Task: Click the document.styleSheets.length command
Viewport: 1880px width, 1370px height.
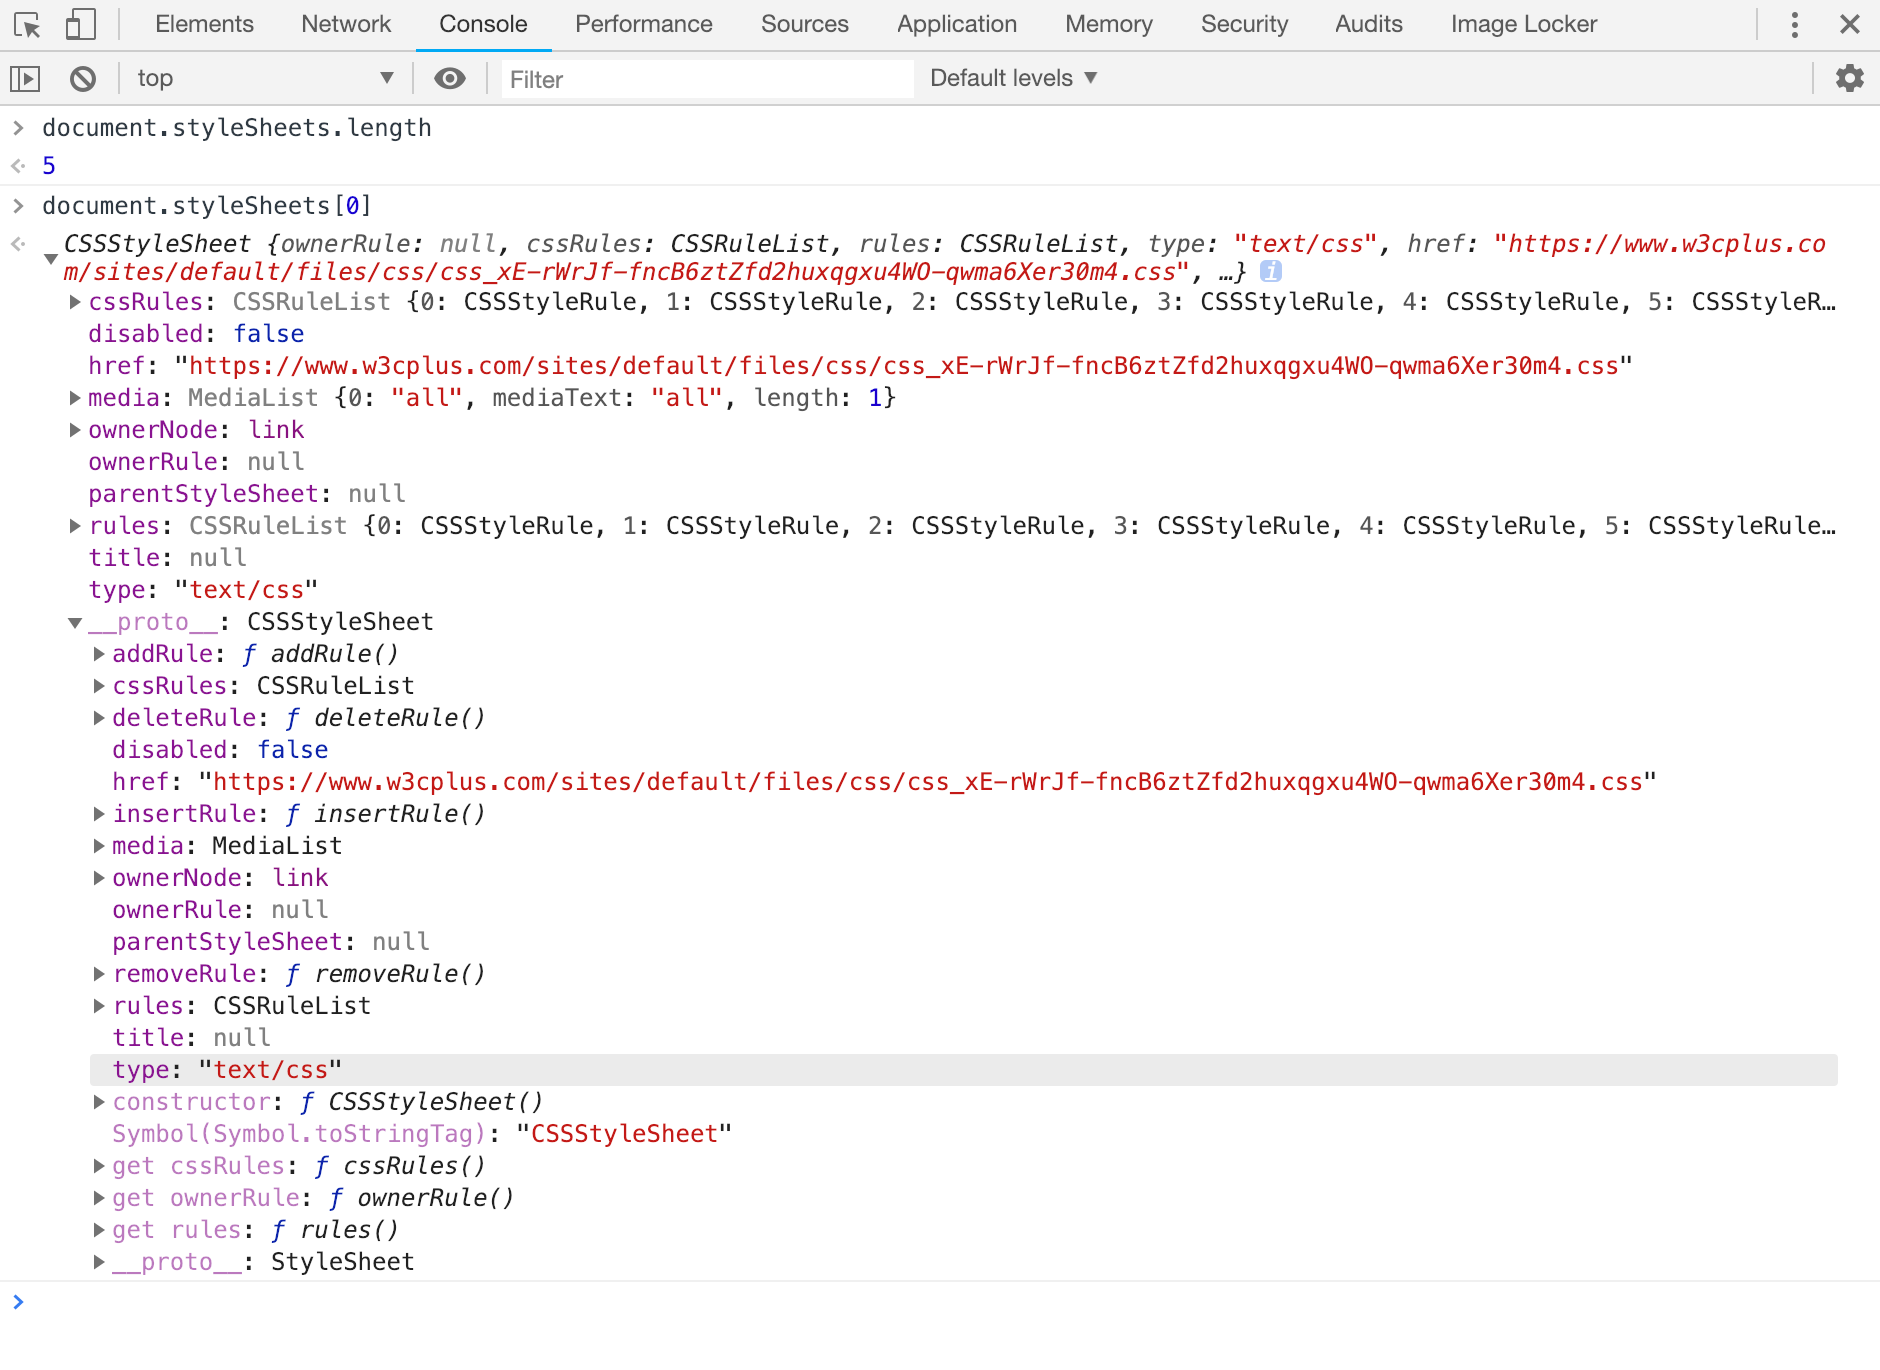Action: (237, 128)
